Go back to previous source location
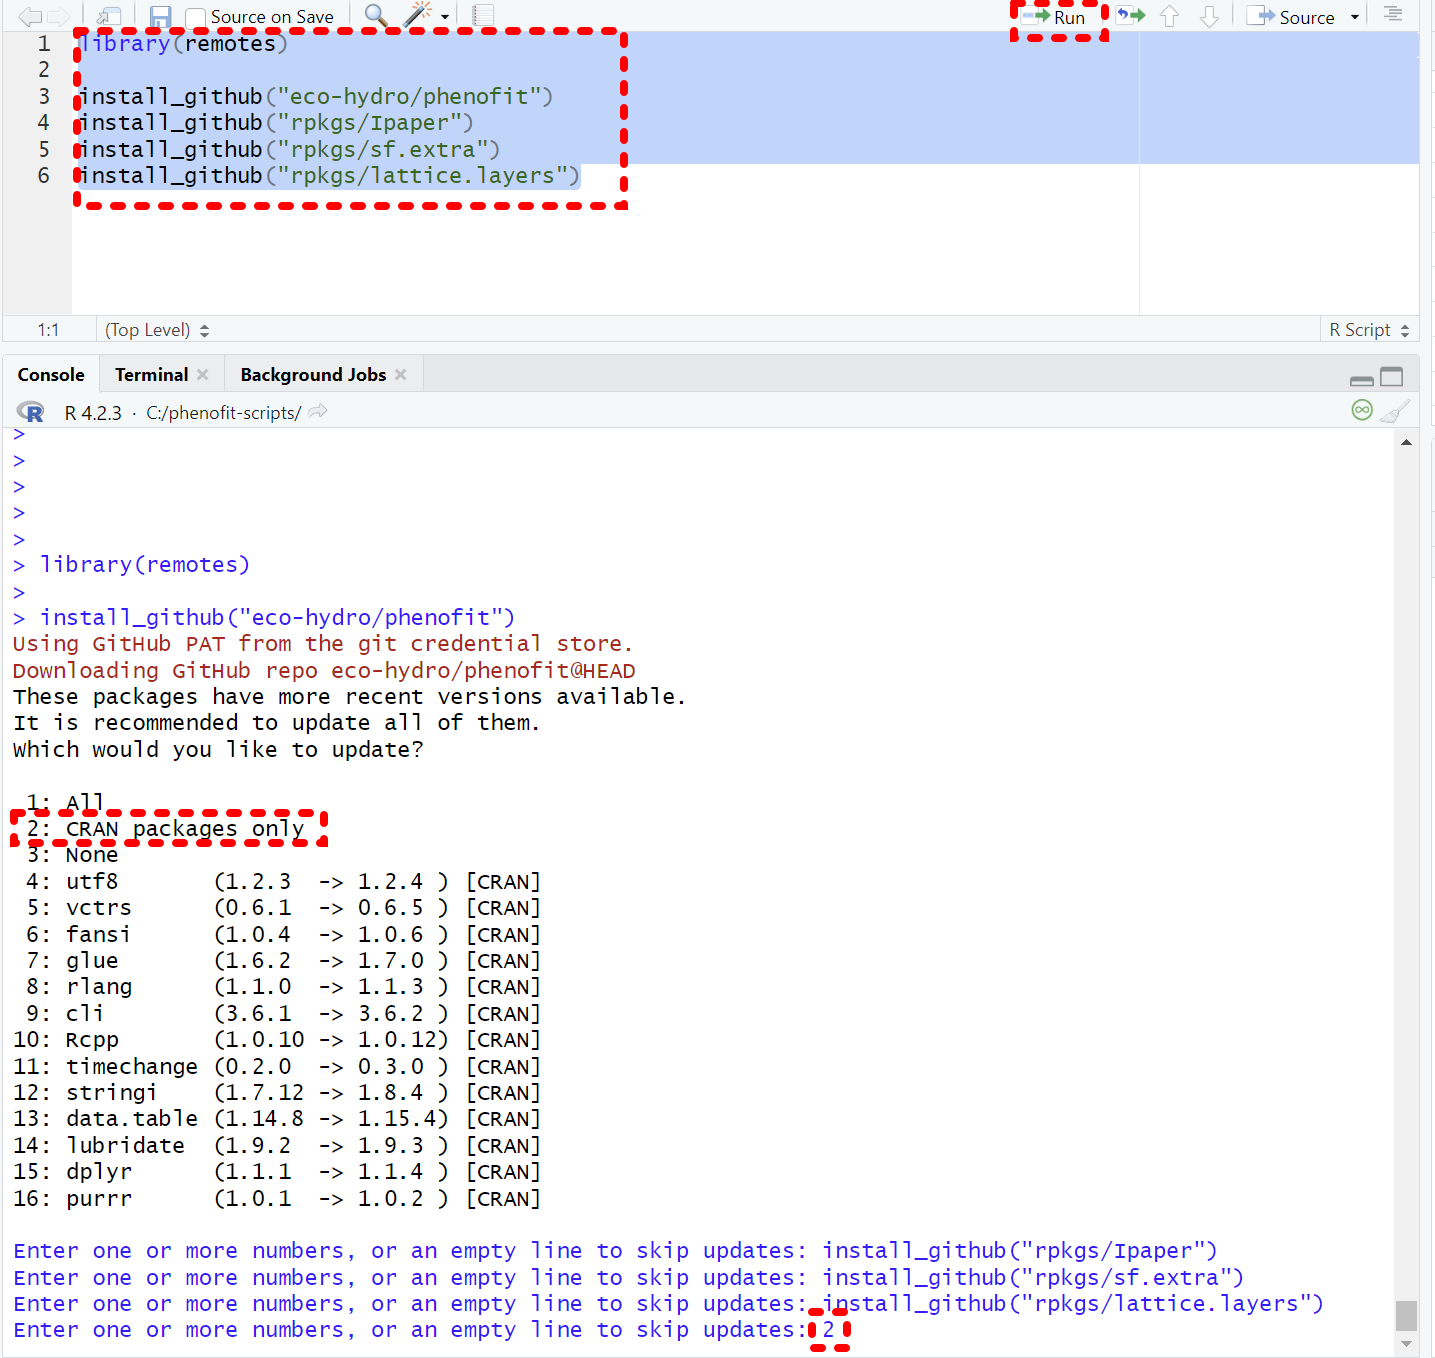The height and width of the screenshot is (1358, 1435). (30, 16)
